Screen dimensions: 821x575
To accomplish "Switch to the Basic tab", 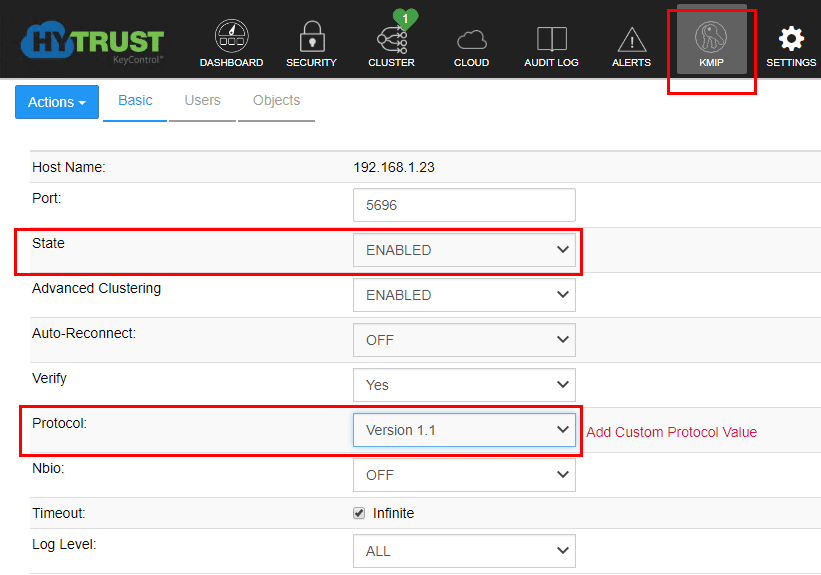I will 135,101.
